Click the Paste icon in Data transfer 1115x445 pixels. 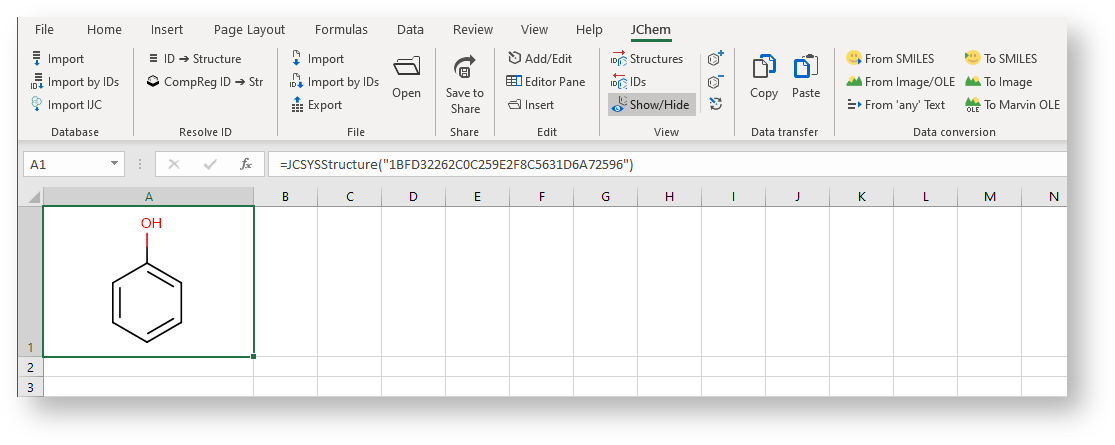[x=806, y=68]
